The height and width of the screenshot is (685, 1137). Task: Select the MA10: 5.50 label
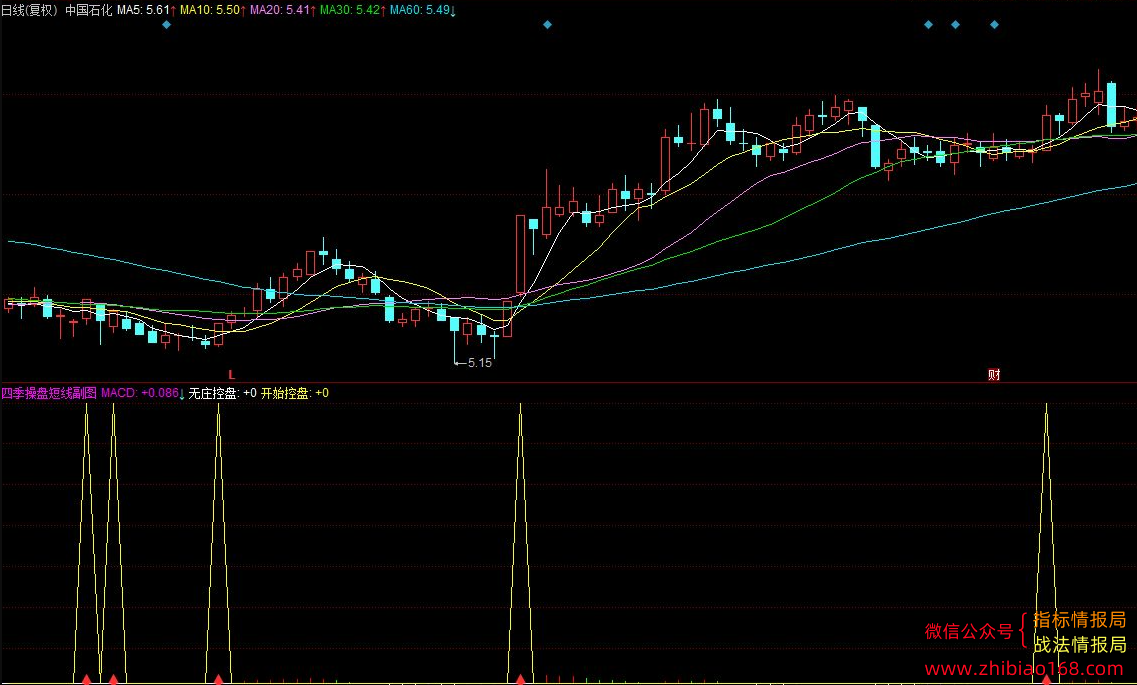click(x=212, y=10)
